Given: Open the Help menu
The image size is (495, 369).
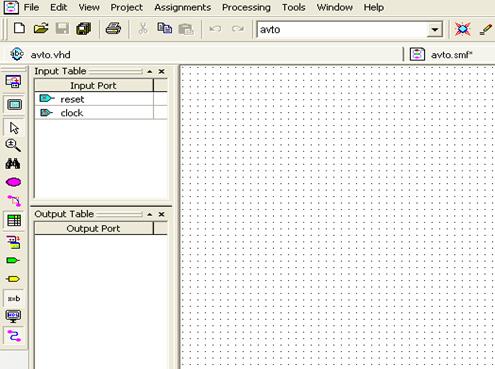Looking at the screenshot, I should click(x=374, y=7).
